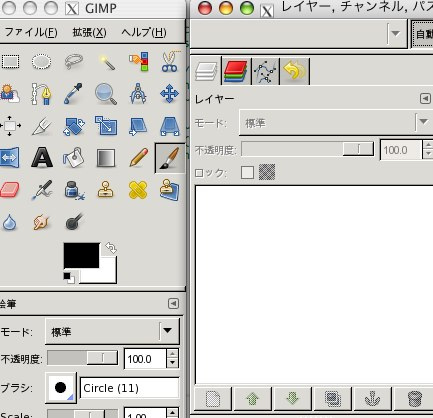
Task: Select the Crop tool
Action: (41, 126)
